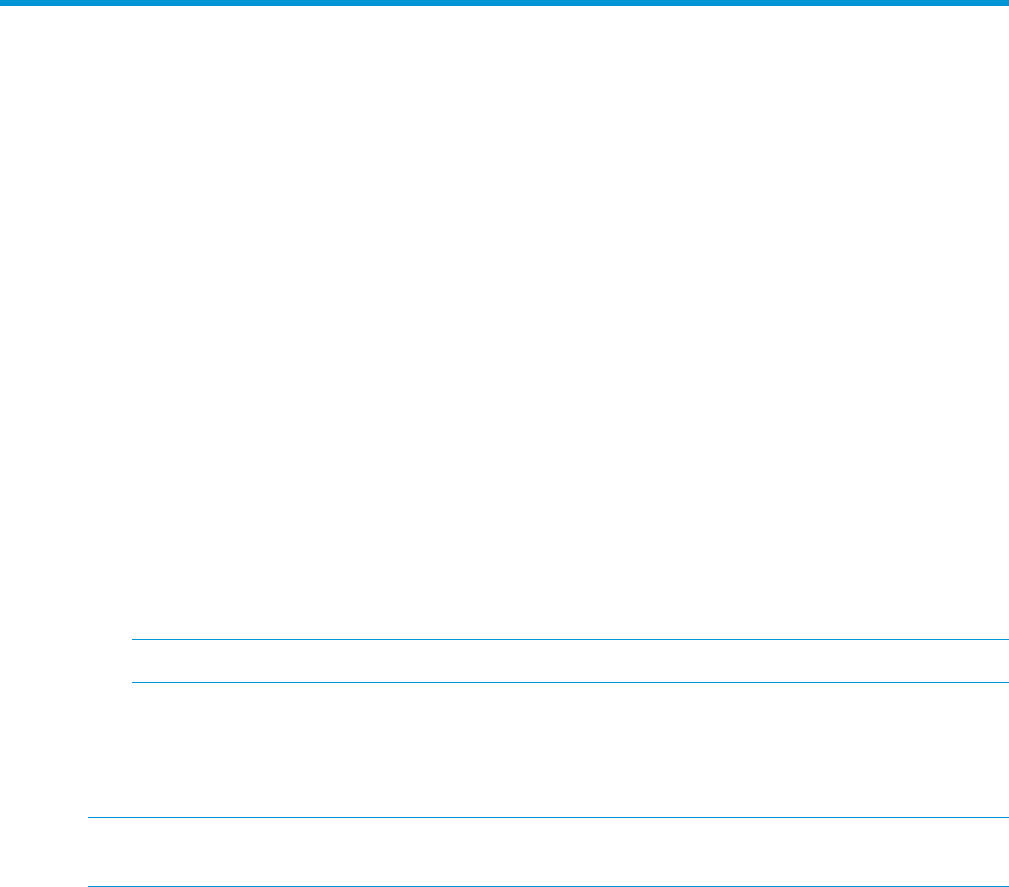The image size is (1009, 887).
Task: Click the uppermost thin blue horizontal line
Action: (570, 639)
